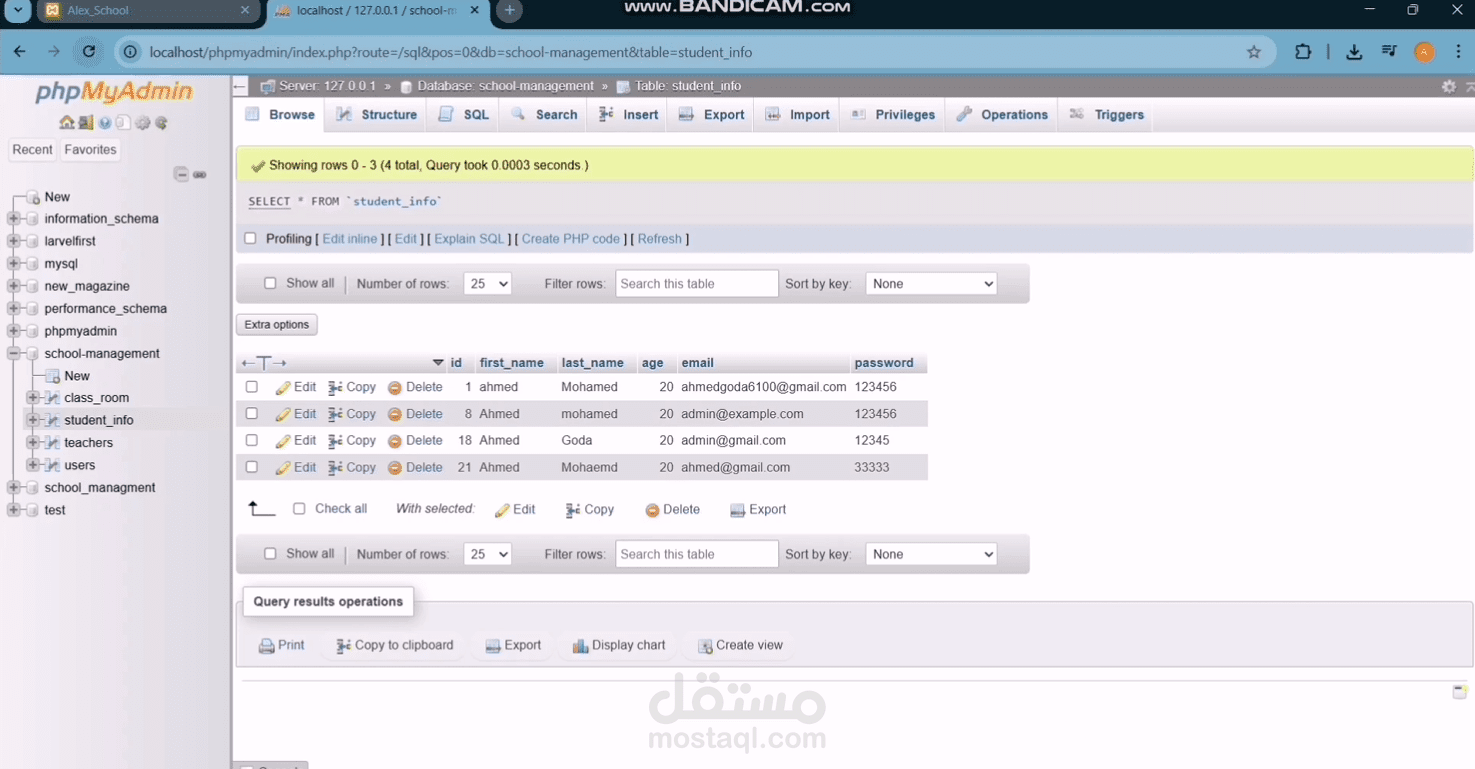Image resolution: width=1475 pixels, height=769 pixels.
Task: Enable the bottom Show all checkbox
Action: click(x=270, y=554)
